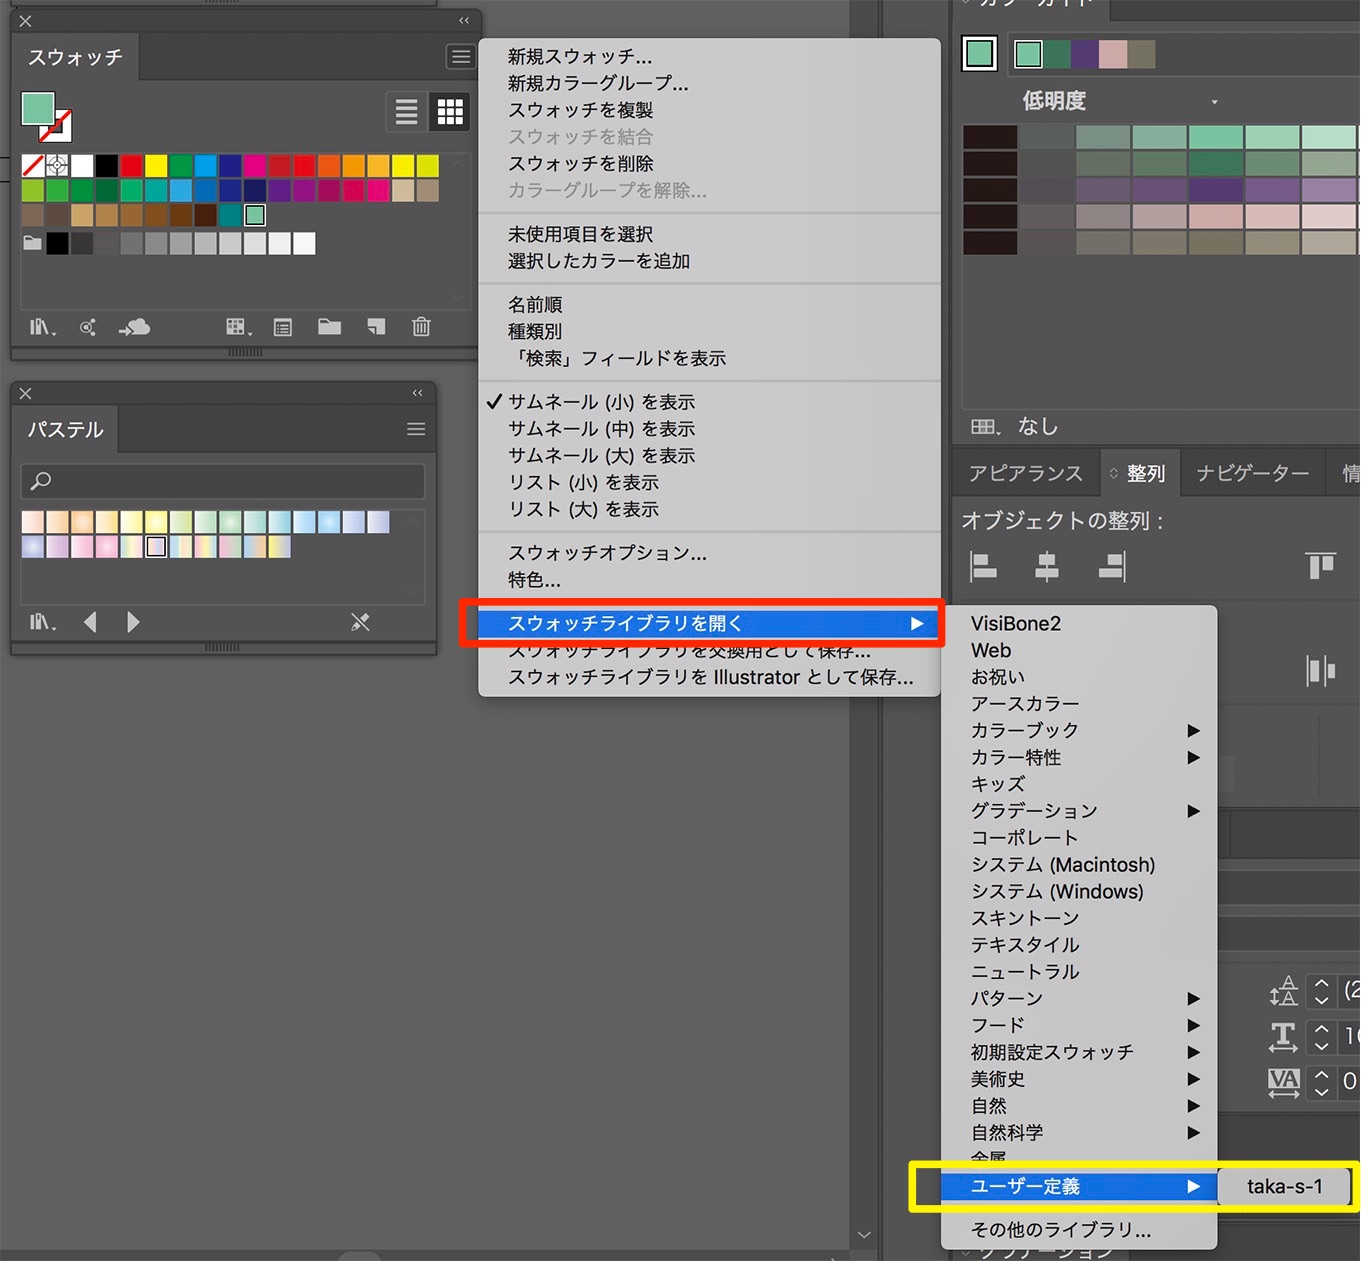The image size is (1361, 1261).
Task: Open システム (Macintosh) swatch library
Action: click(x=1079, y=864)
